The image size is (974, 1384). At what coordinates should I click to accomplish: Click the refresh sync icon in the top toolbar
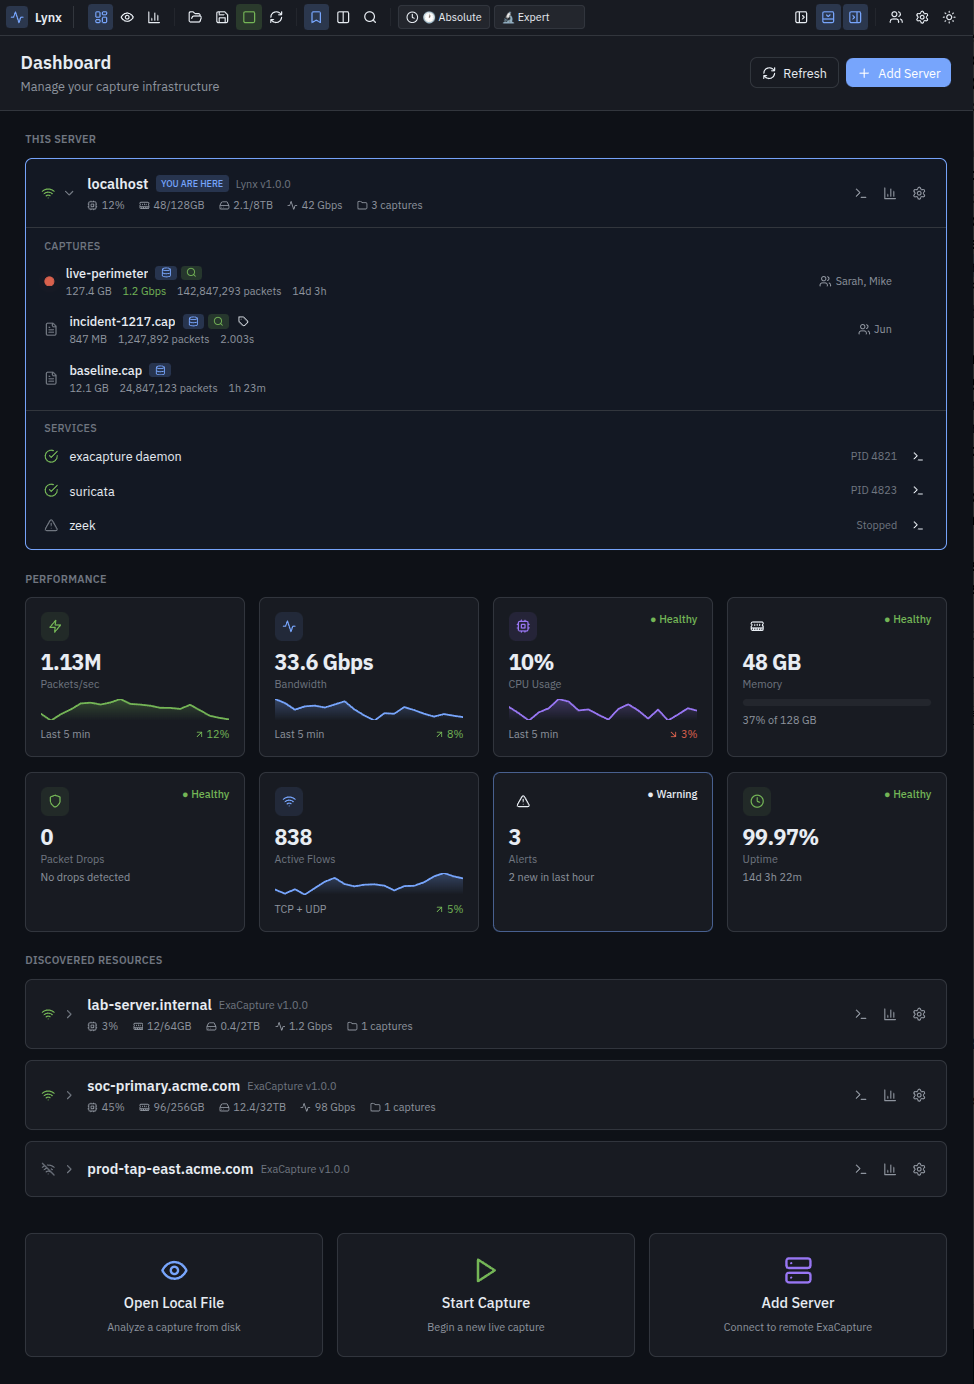point(276,17)
